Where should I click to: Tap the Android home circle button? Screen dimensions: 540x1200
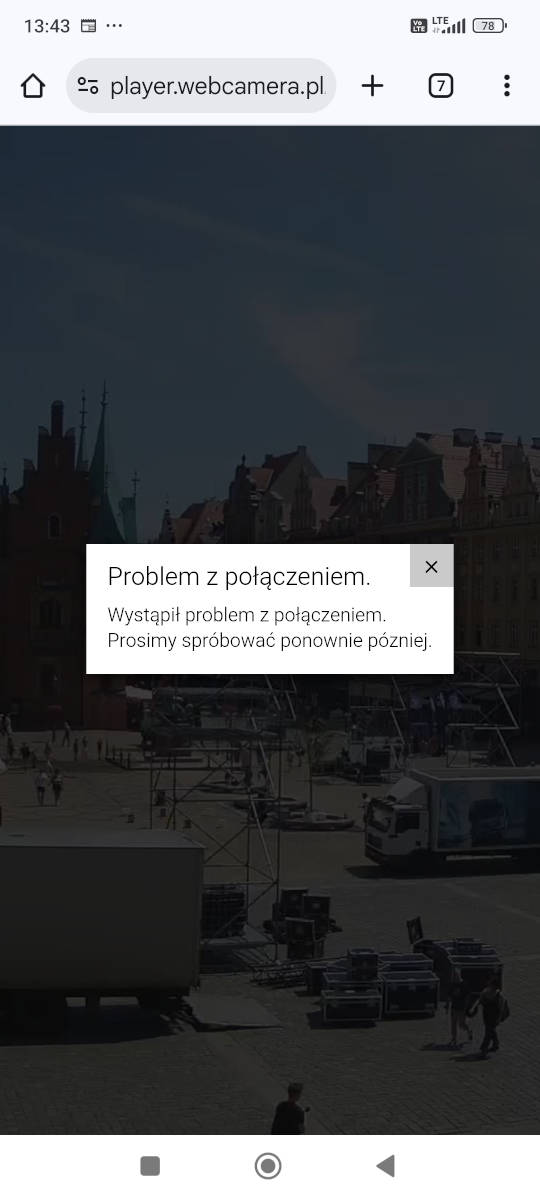[x=268, y=1165]
